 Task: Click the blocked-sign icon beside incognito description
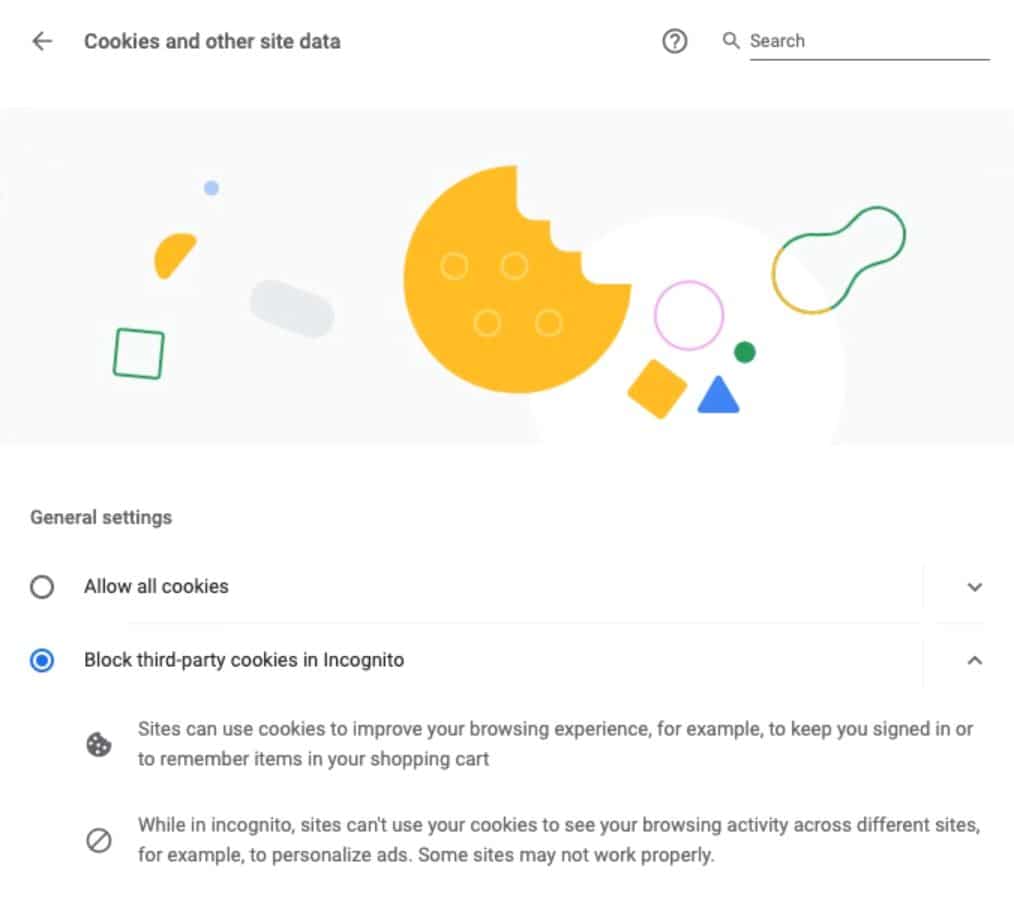point(98,840)
